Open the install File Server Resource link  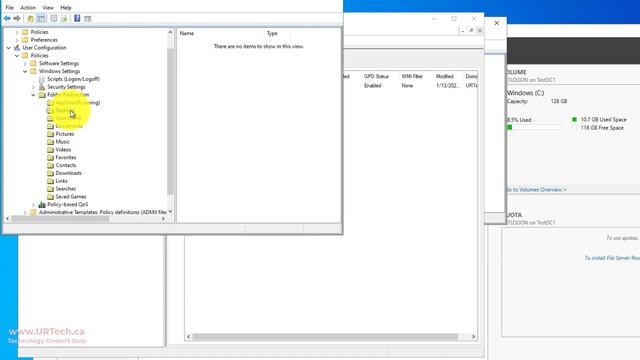pos(612,258)
